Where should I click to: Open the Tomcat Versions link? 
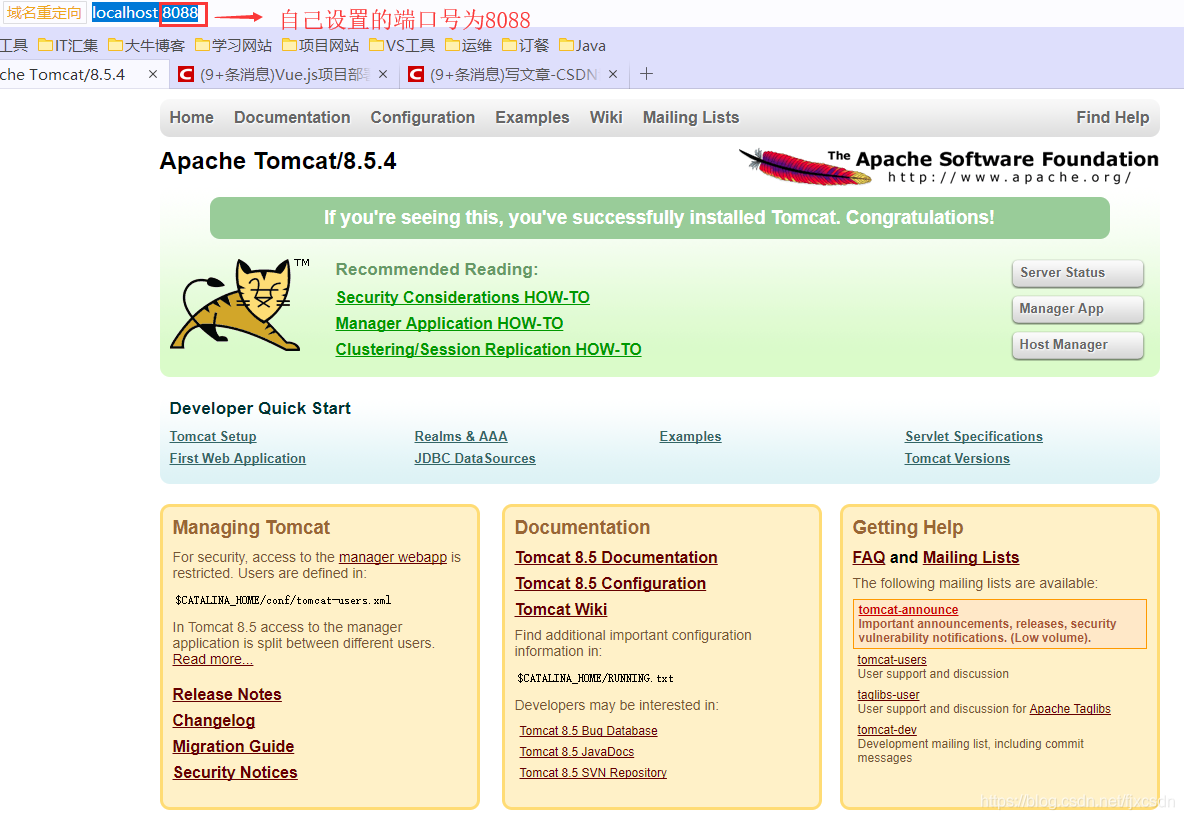coord(957,458)
